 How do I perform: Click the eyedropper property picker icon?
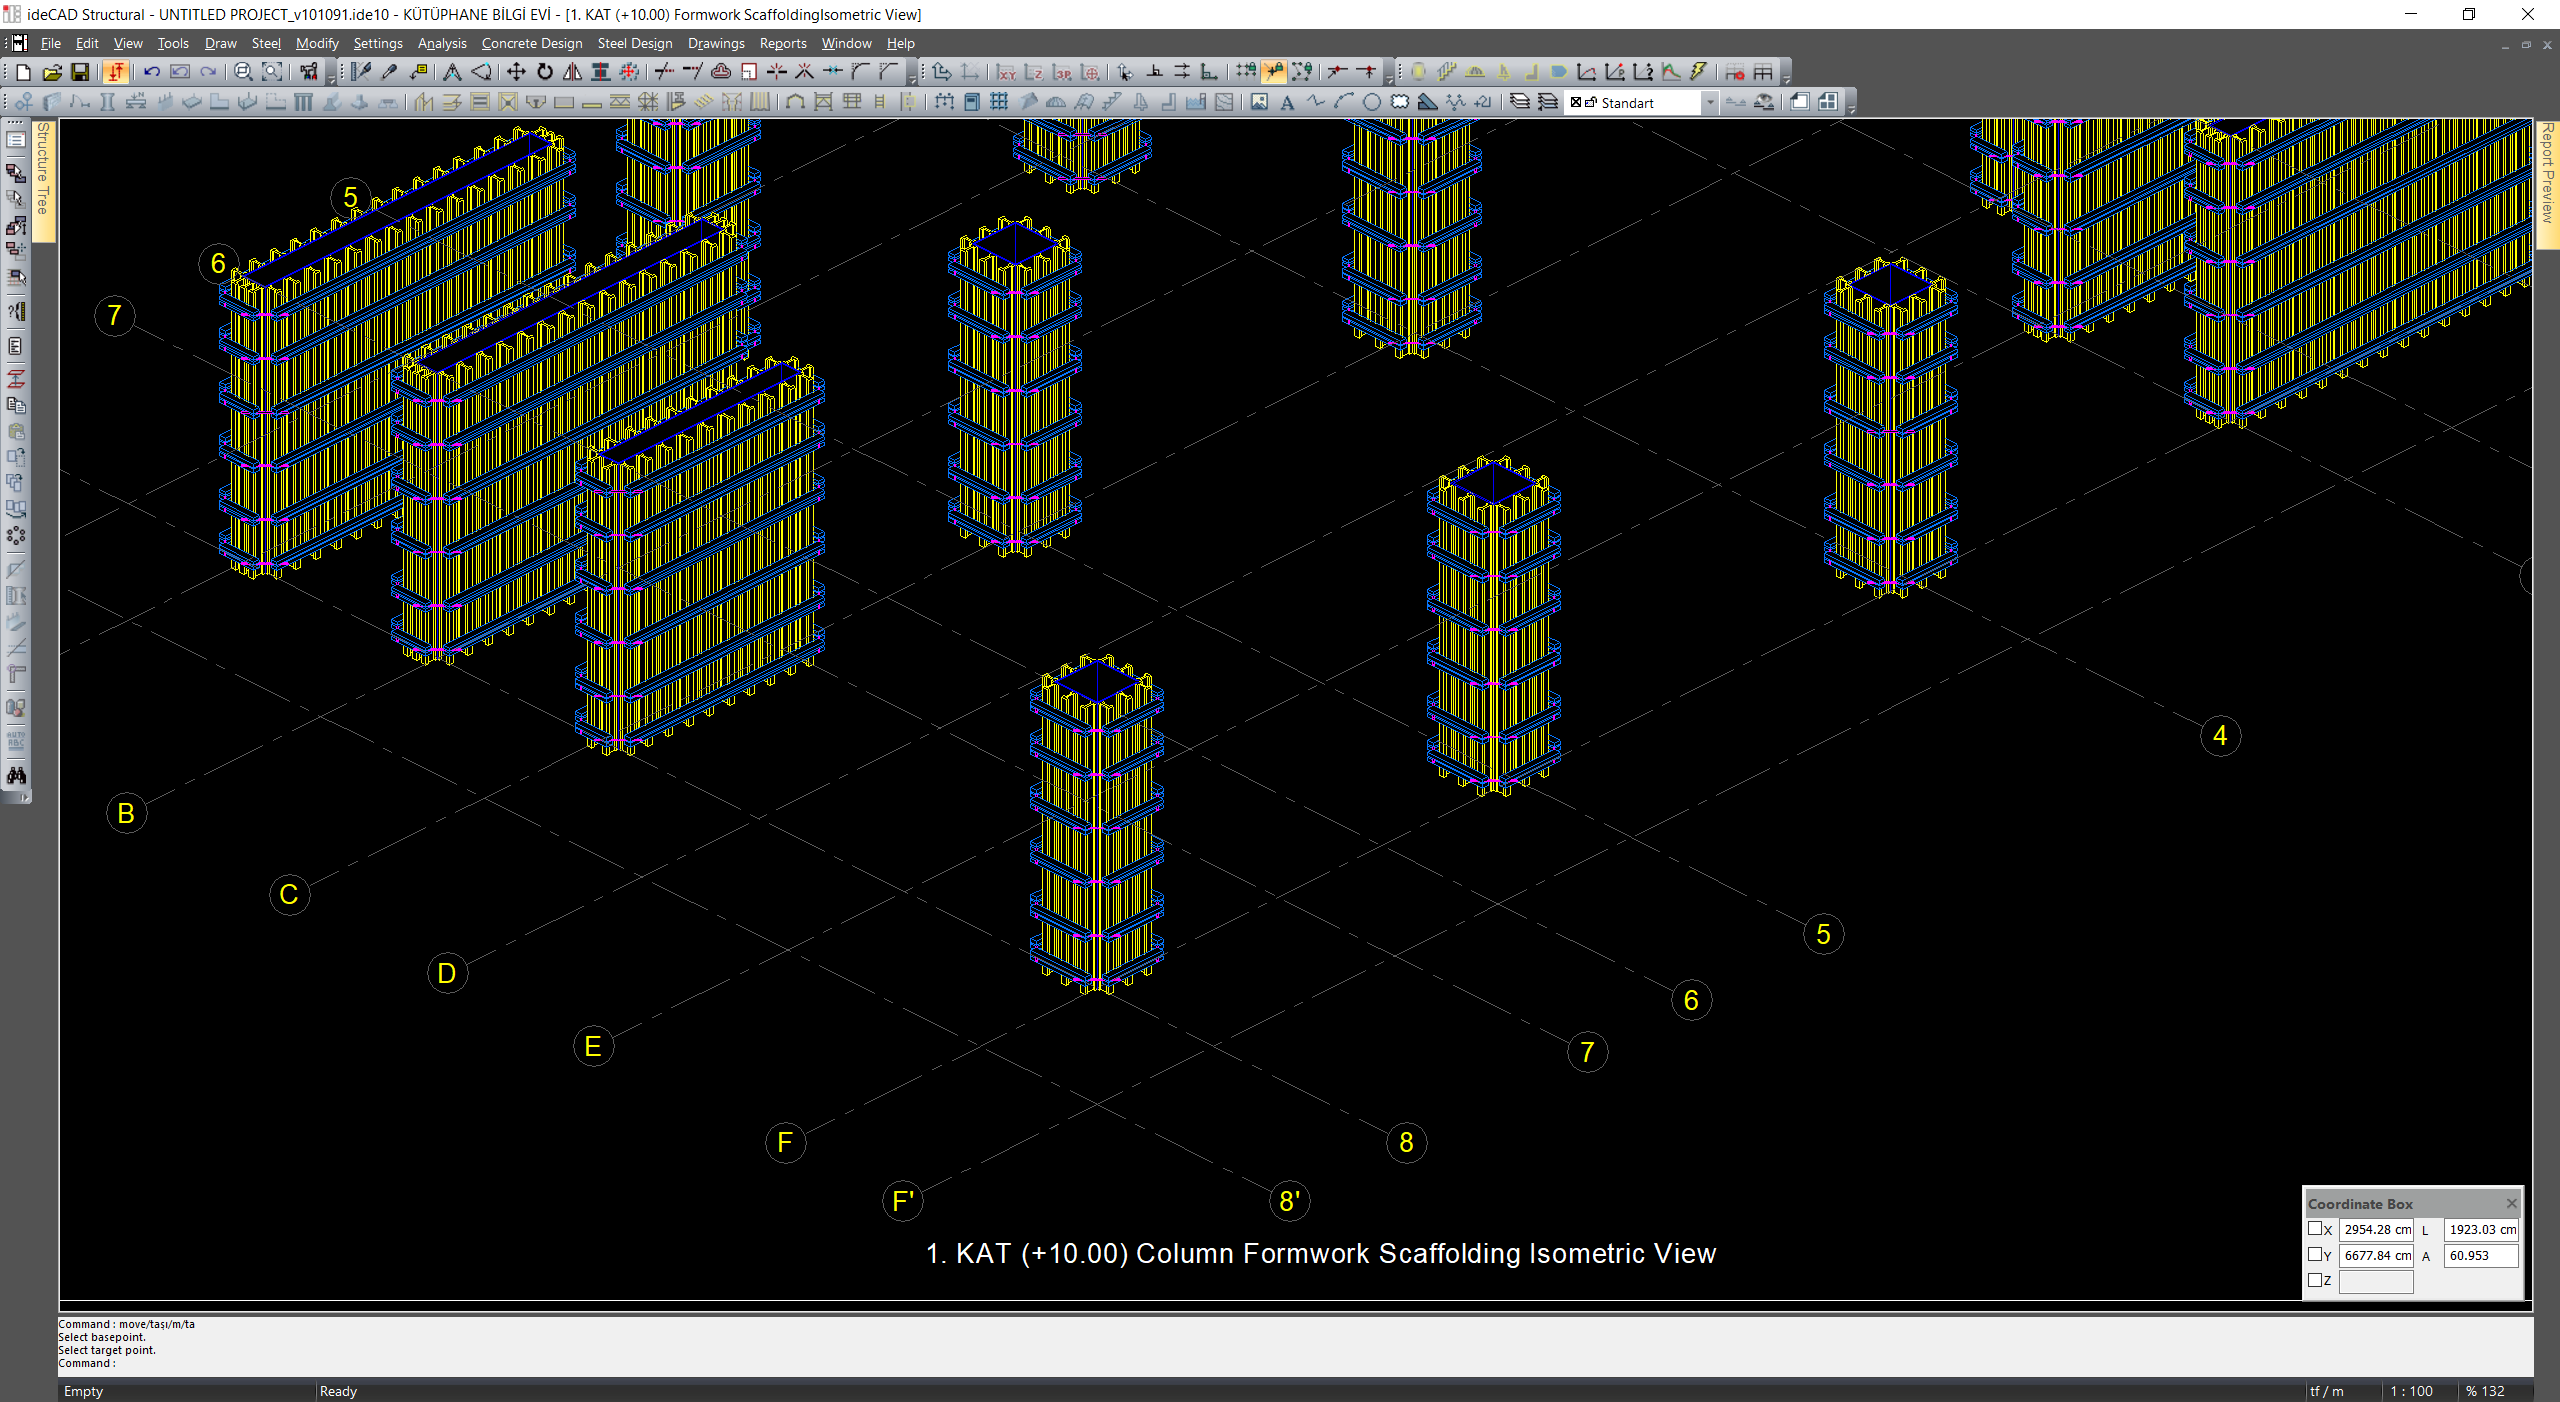click(x=390, y=72)
